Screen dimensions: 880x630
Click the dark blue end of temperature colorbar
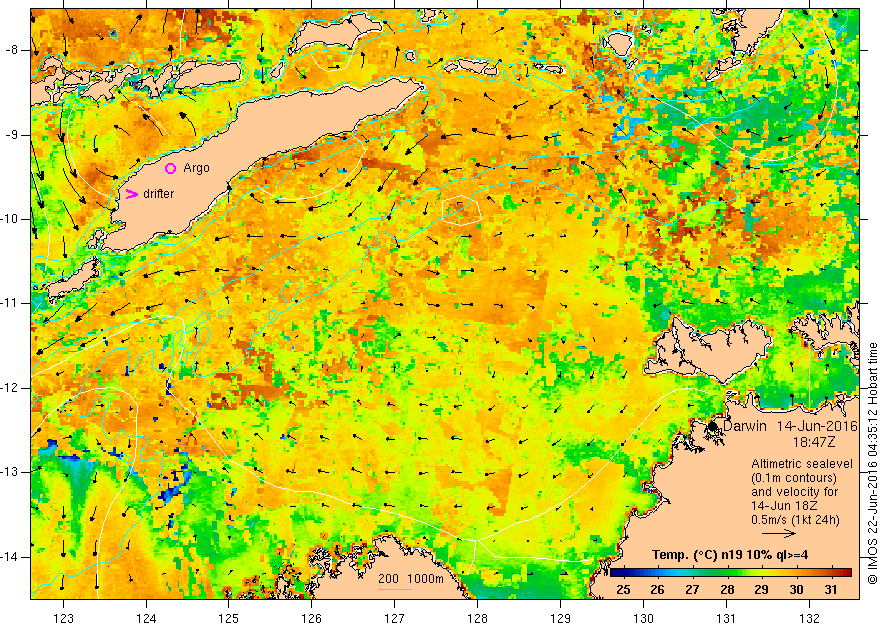pos(614,573)
